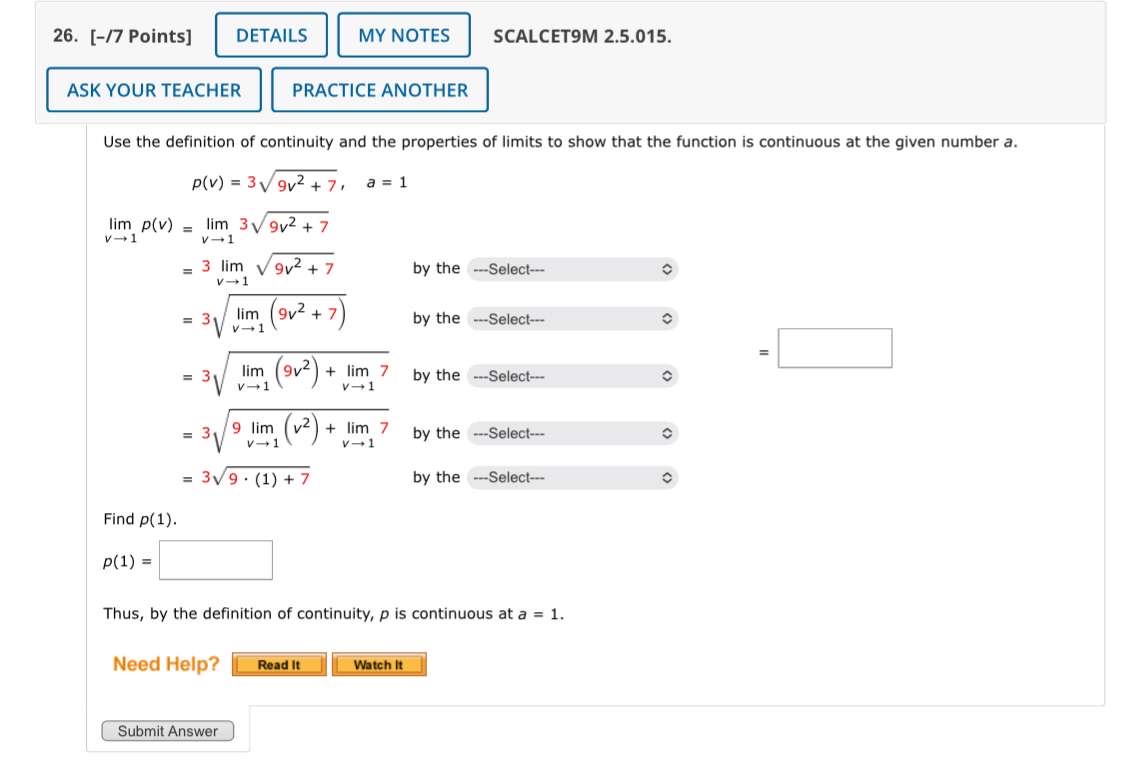
Task: Click the chevron icon beside the fourth Select menu
Action: 669,433
